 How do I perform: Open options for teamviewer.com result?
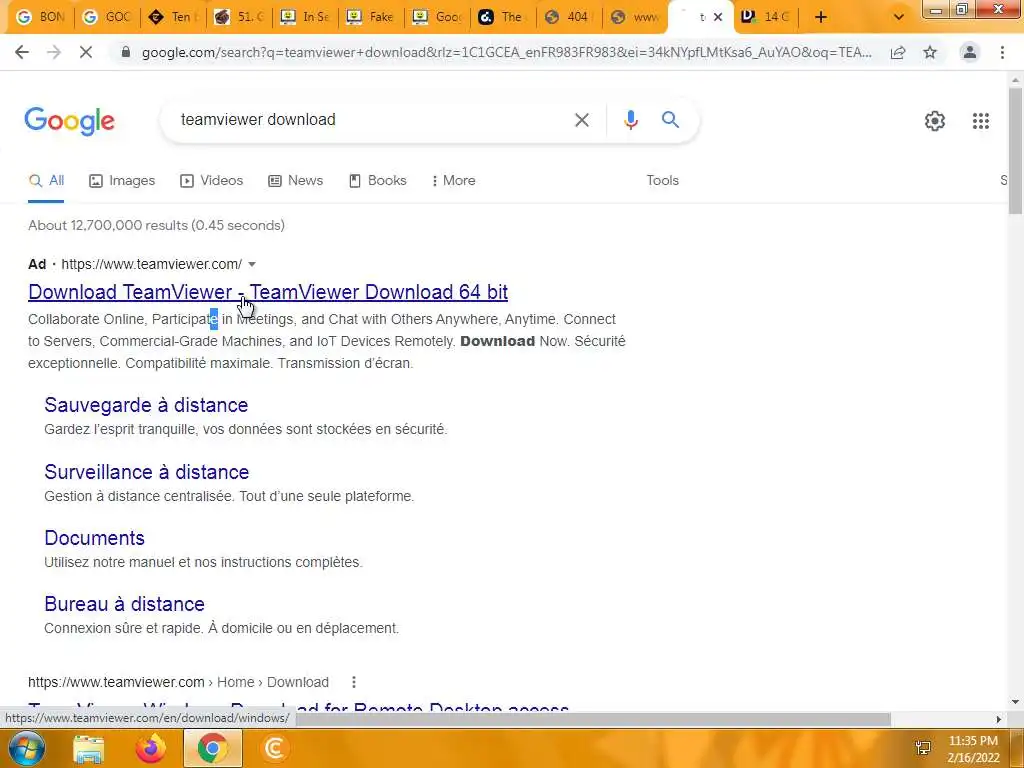point(353,682)
